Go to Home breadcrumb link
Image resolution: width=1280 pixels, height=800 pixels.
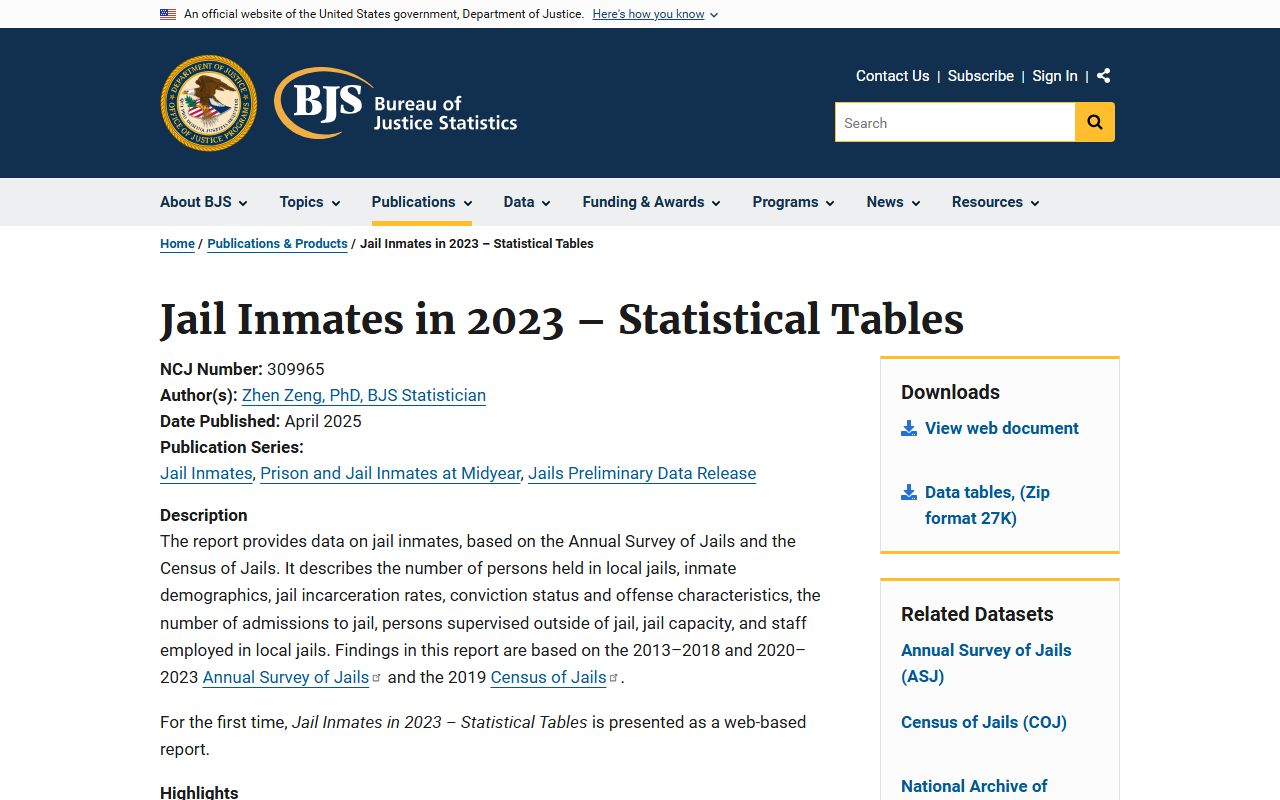177,243
